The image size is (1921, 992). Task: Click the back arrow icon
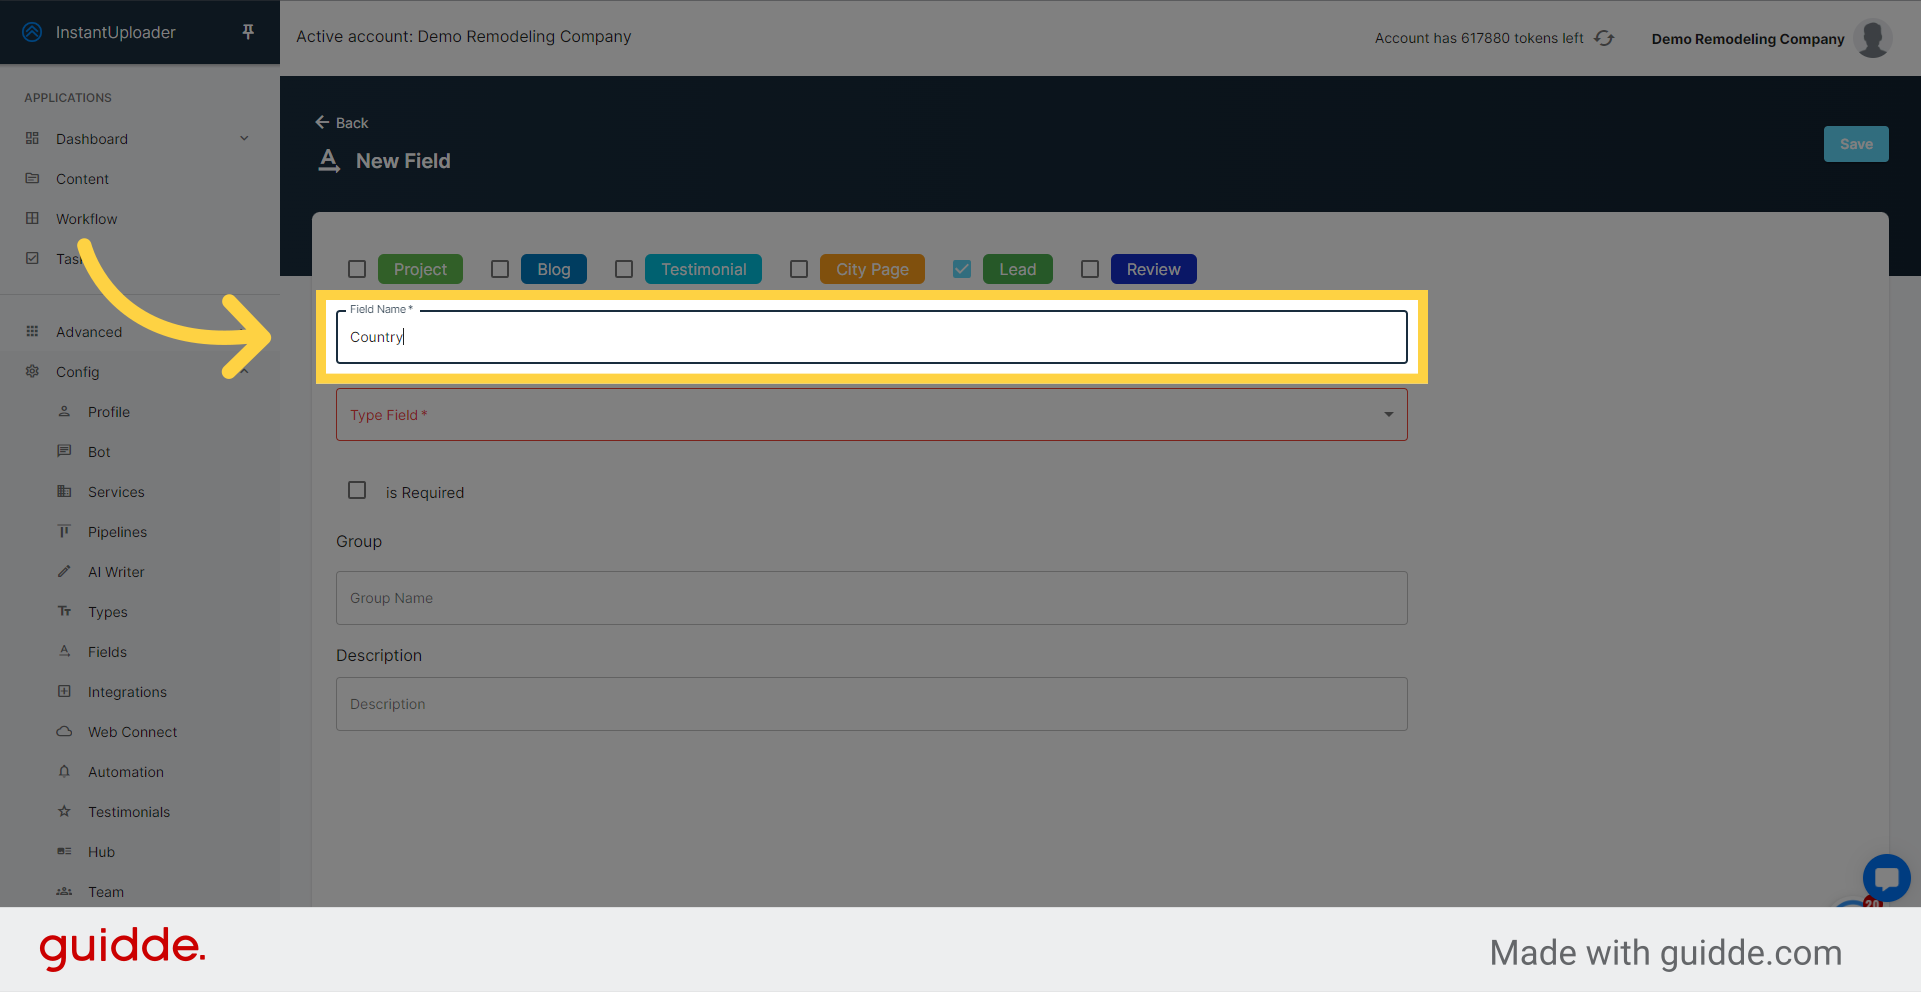(322, 122)
